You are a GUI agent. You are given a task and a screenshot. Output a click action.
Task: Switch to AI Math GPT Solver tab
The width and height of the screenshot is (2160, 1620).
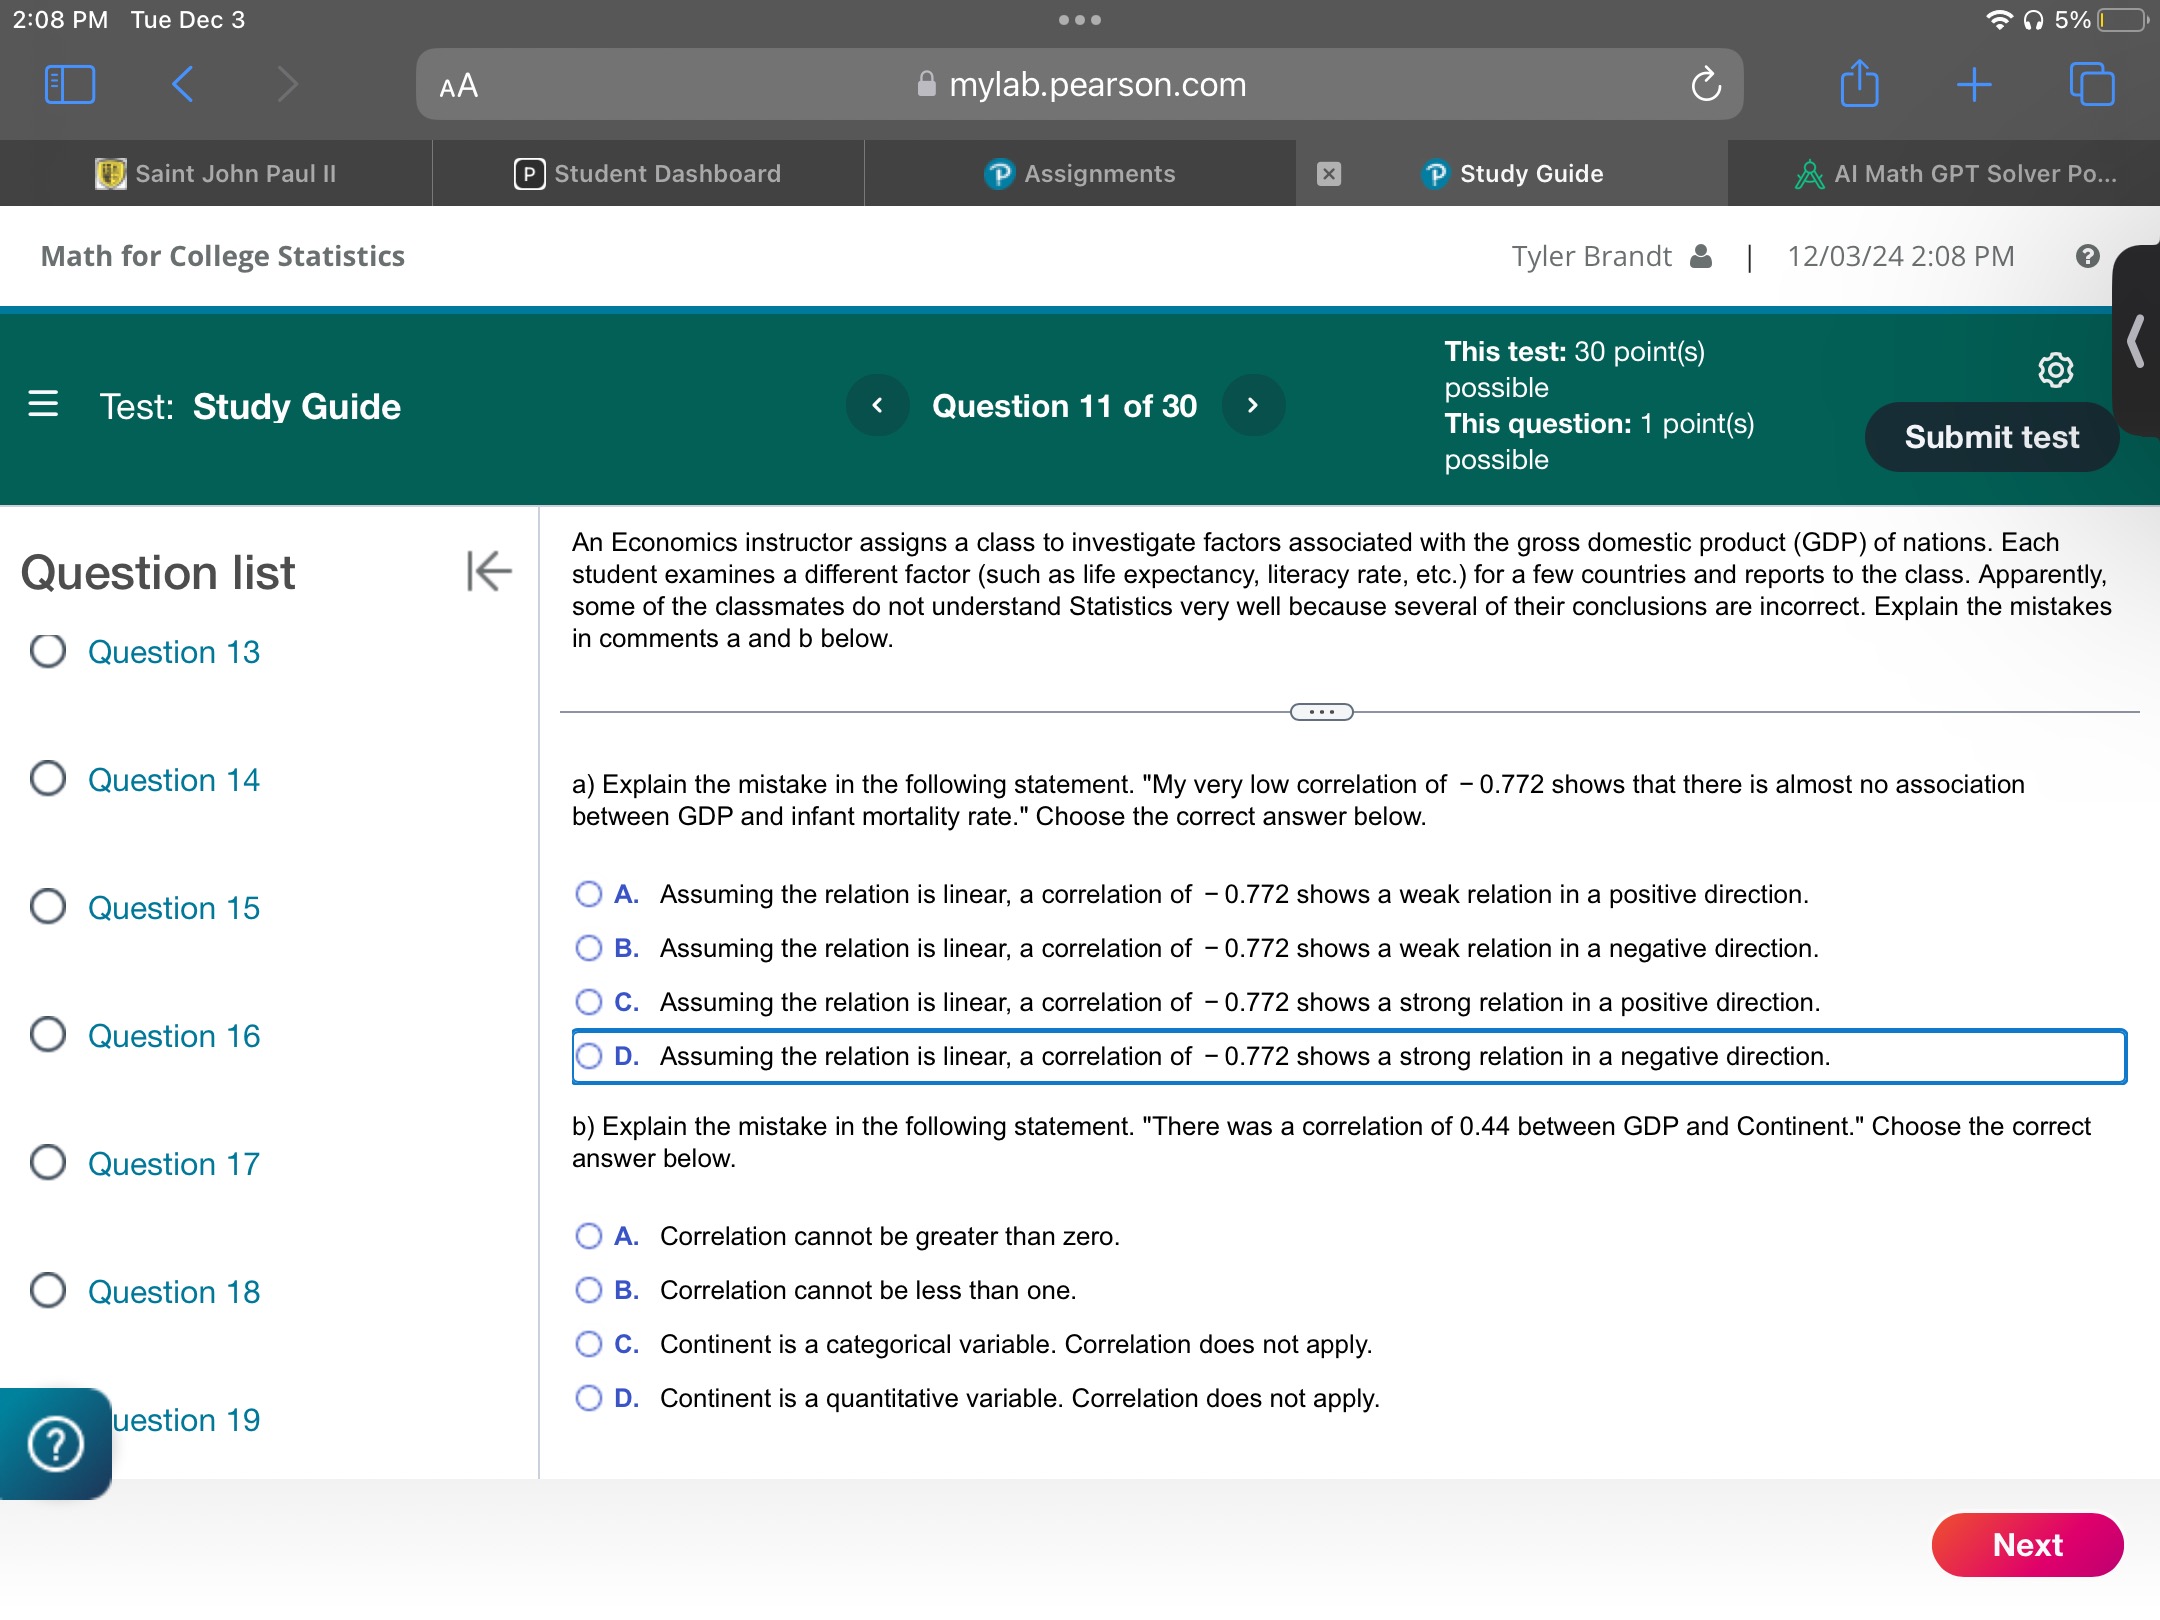coord(1944,174)
